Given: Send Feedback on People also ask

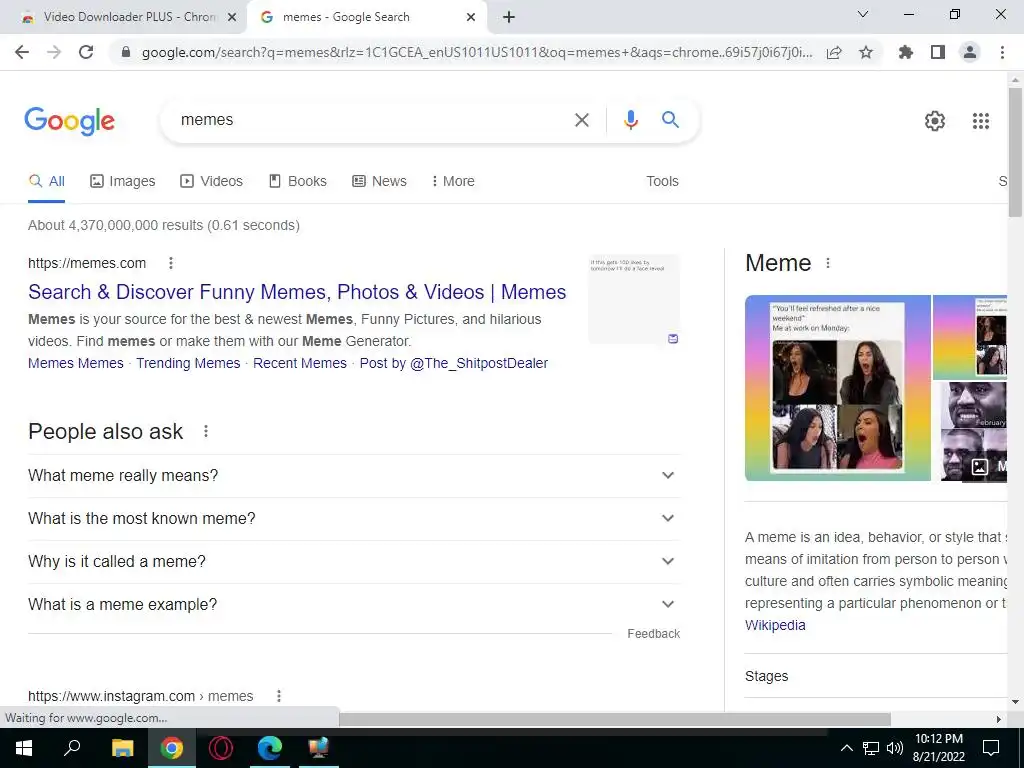Looking at the screenshot, I should point(654,634).
